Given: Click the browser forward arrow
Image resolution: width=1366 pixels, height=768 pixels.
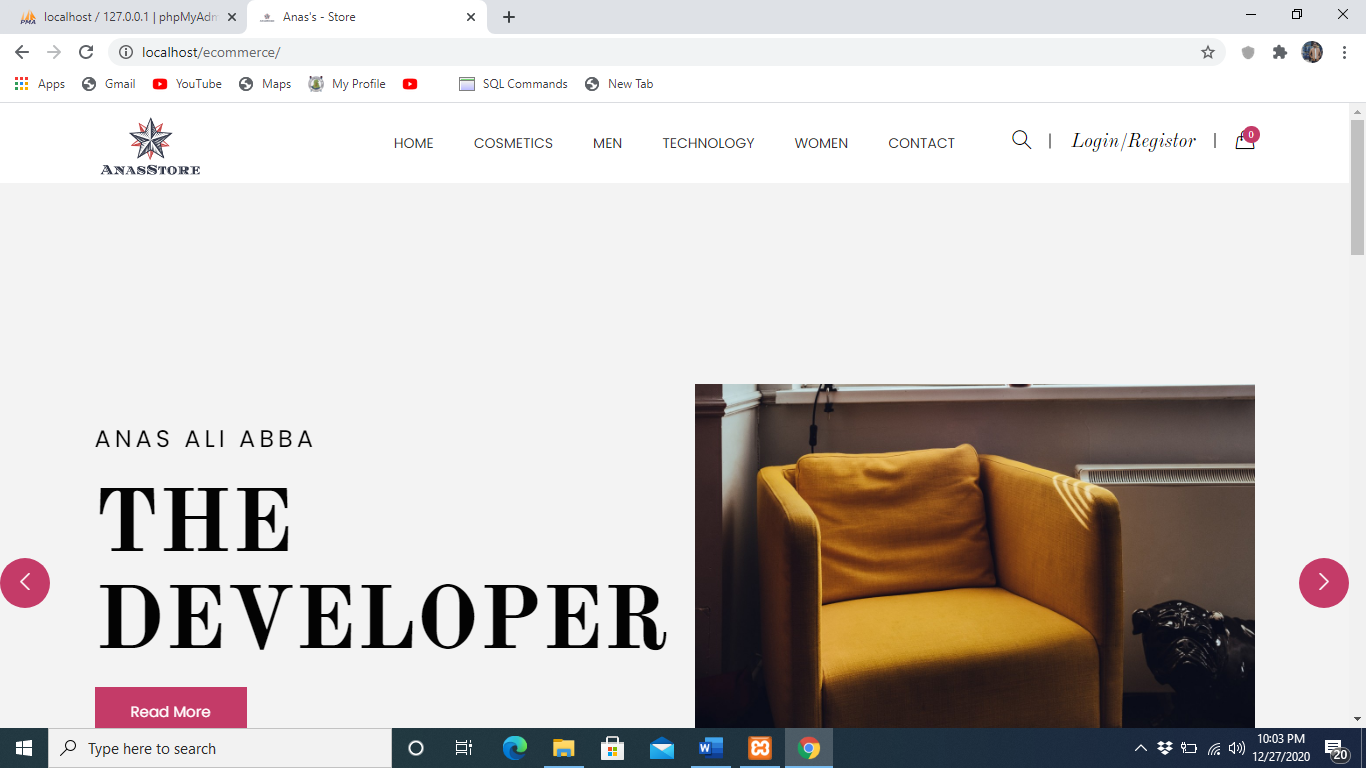Looking at the screenshot, I should (x=54, y=52).
